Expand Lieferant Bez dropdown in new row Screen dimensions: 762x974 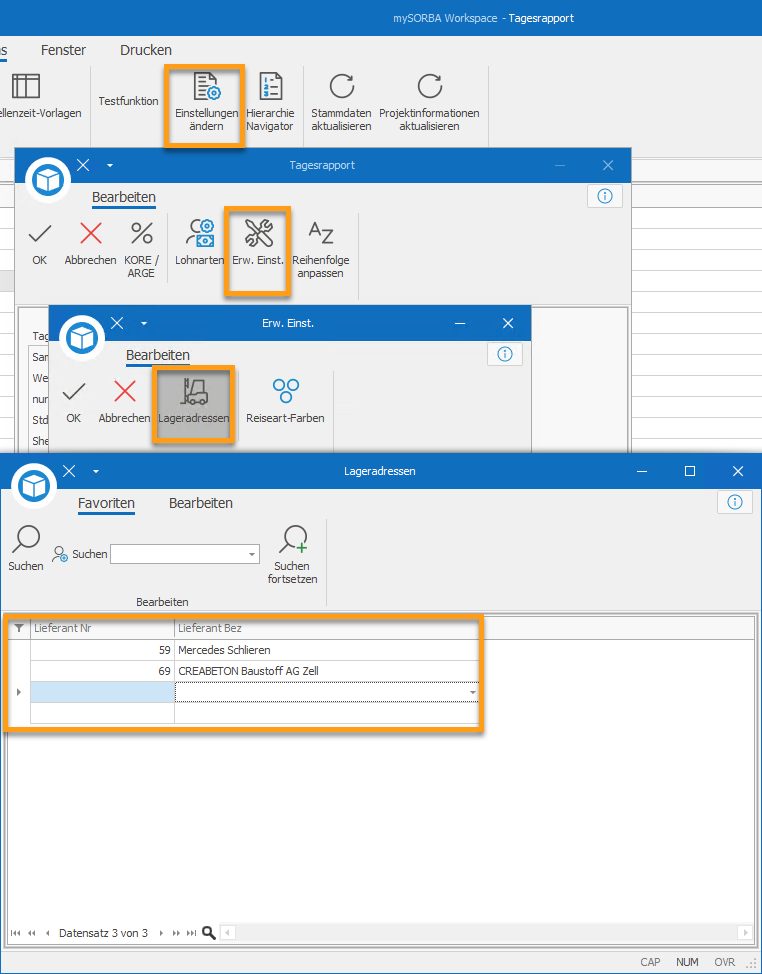coord(473,692)
